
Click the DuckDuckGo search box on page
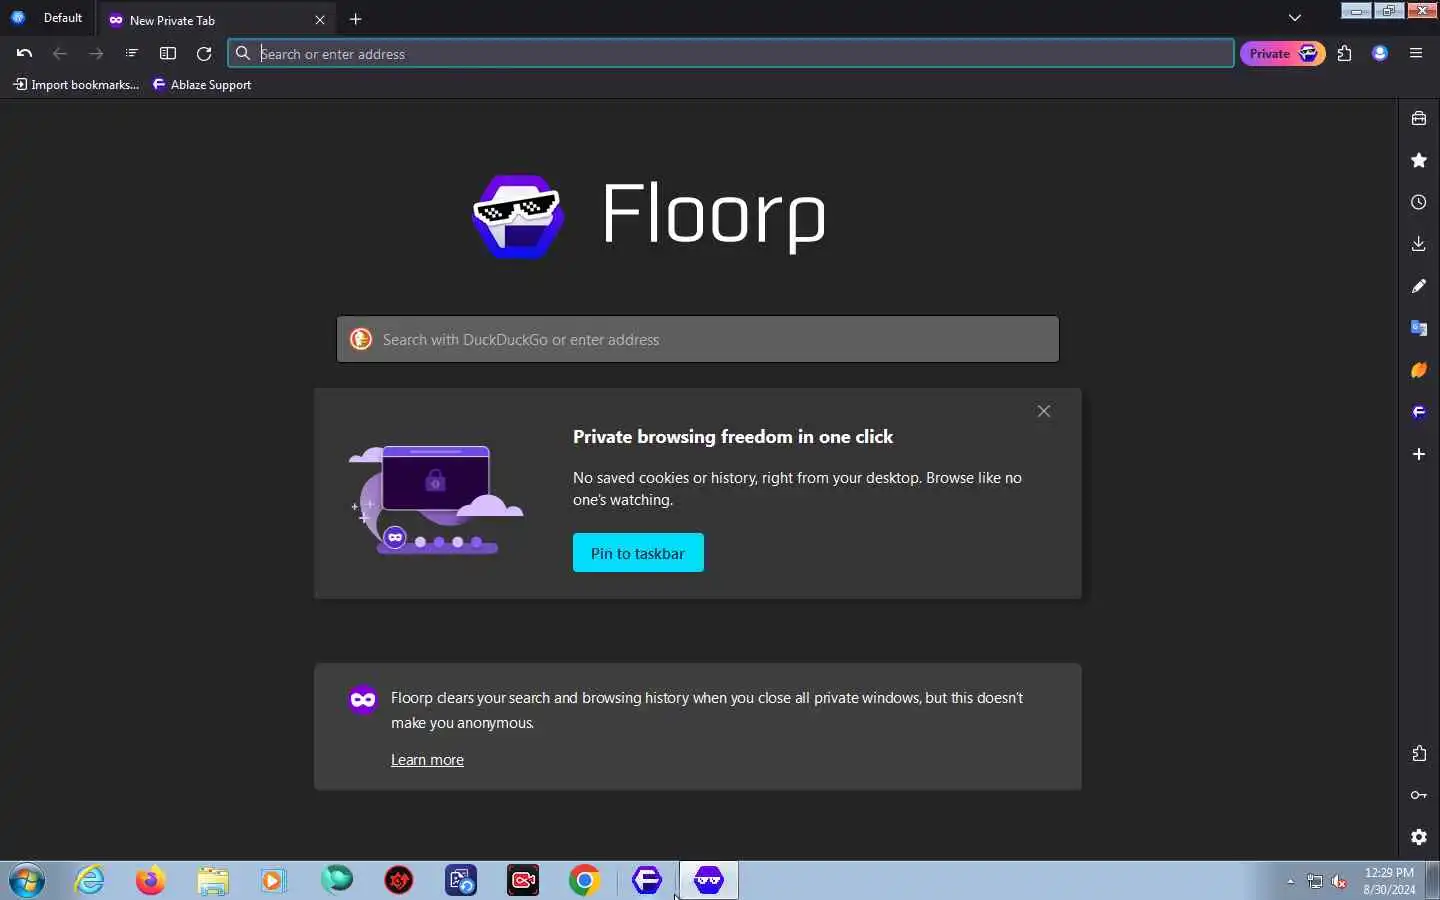pos(698,340)
